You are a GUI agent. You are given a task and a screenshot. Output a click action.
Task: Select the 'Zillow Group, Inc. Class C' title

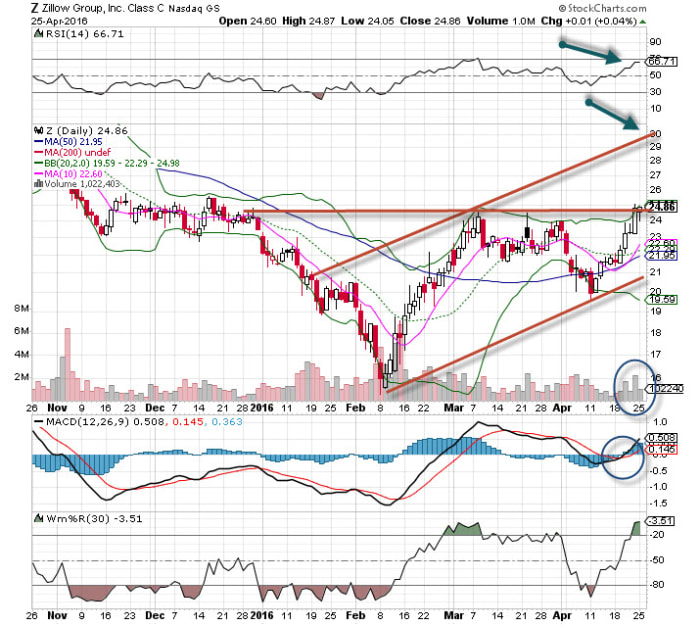pyautogui.click(x=103, y=8)
